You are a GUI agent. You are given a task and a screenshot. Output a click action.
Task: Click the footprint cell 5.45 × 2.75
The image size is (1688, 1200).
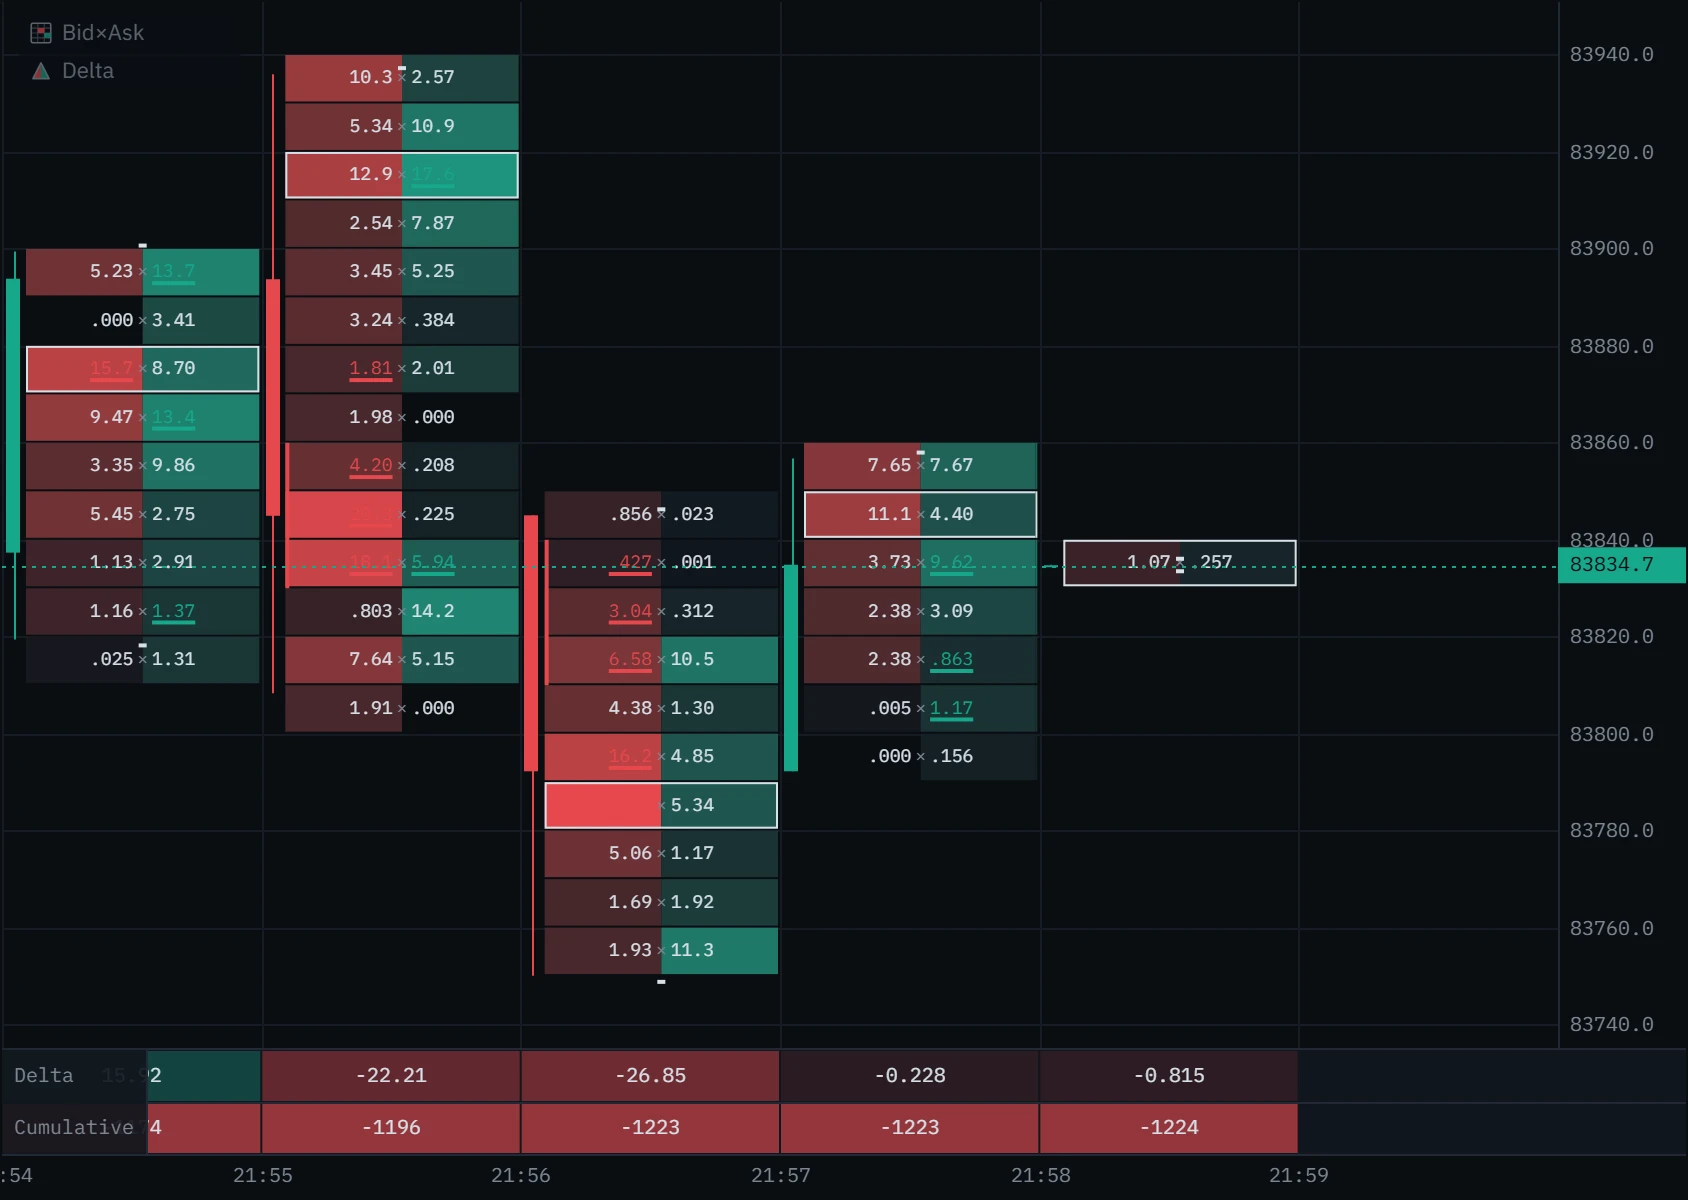(x=143, y=514)
